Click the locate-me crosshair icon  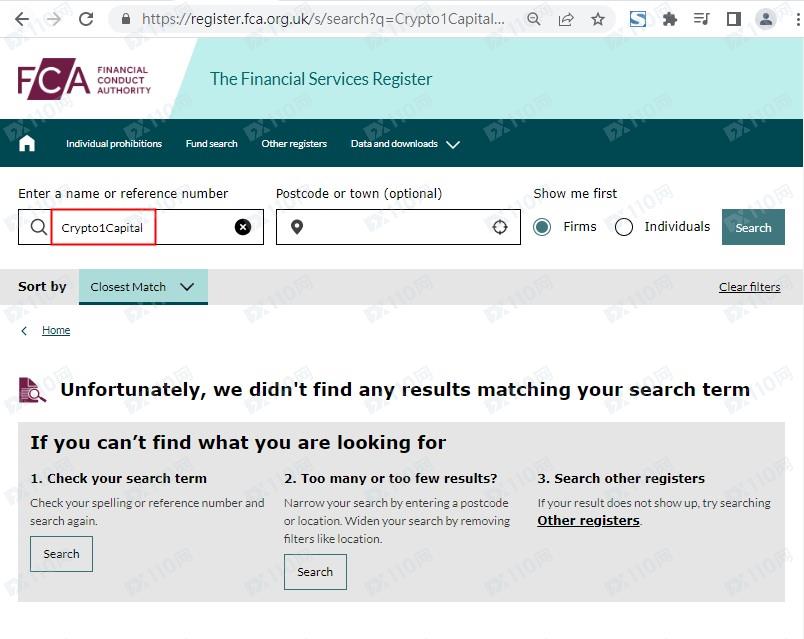pyautogui.click(x=500, y=227)
